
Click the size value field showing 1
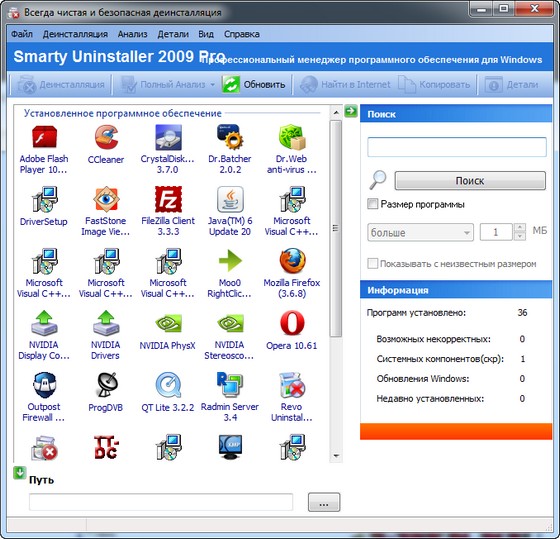point(496,233)
